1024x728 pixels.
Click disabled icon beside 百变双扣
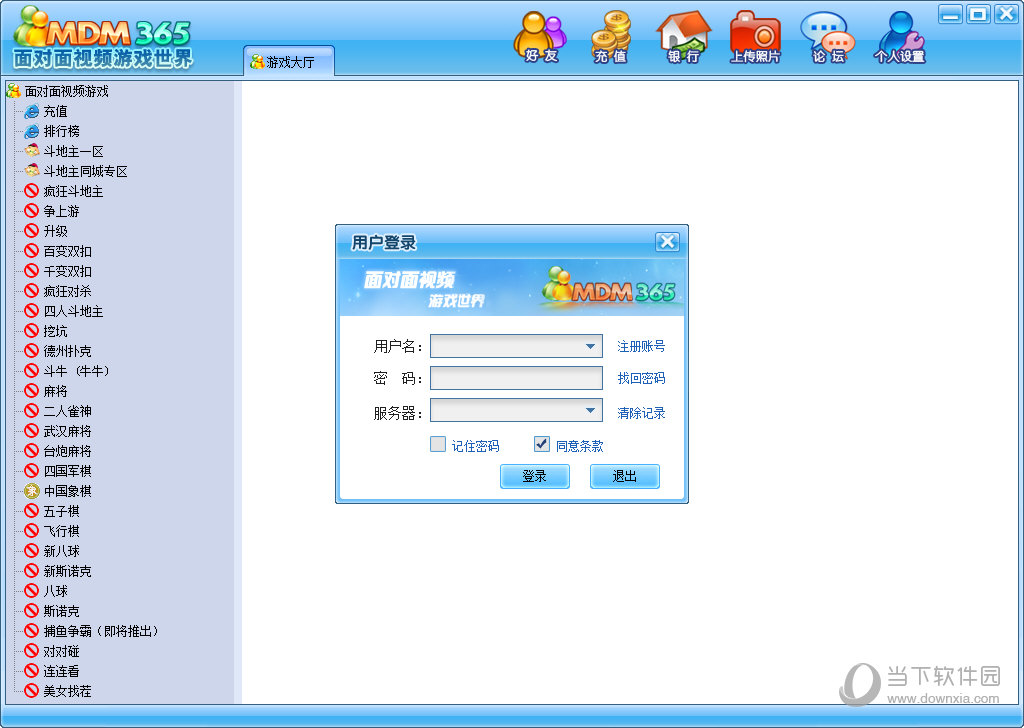tap(32, 251)
